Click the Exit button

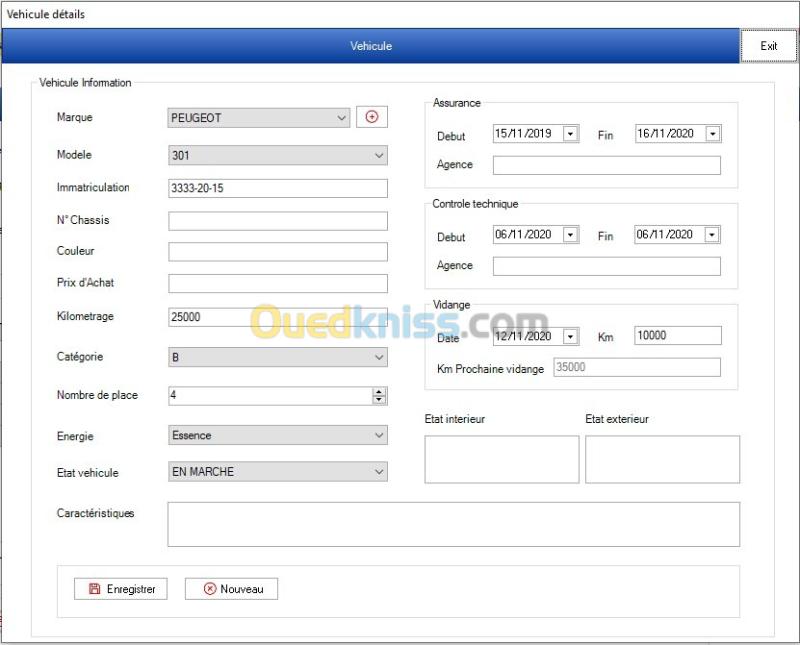click(x=768, y=46)
